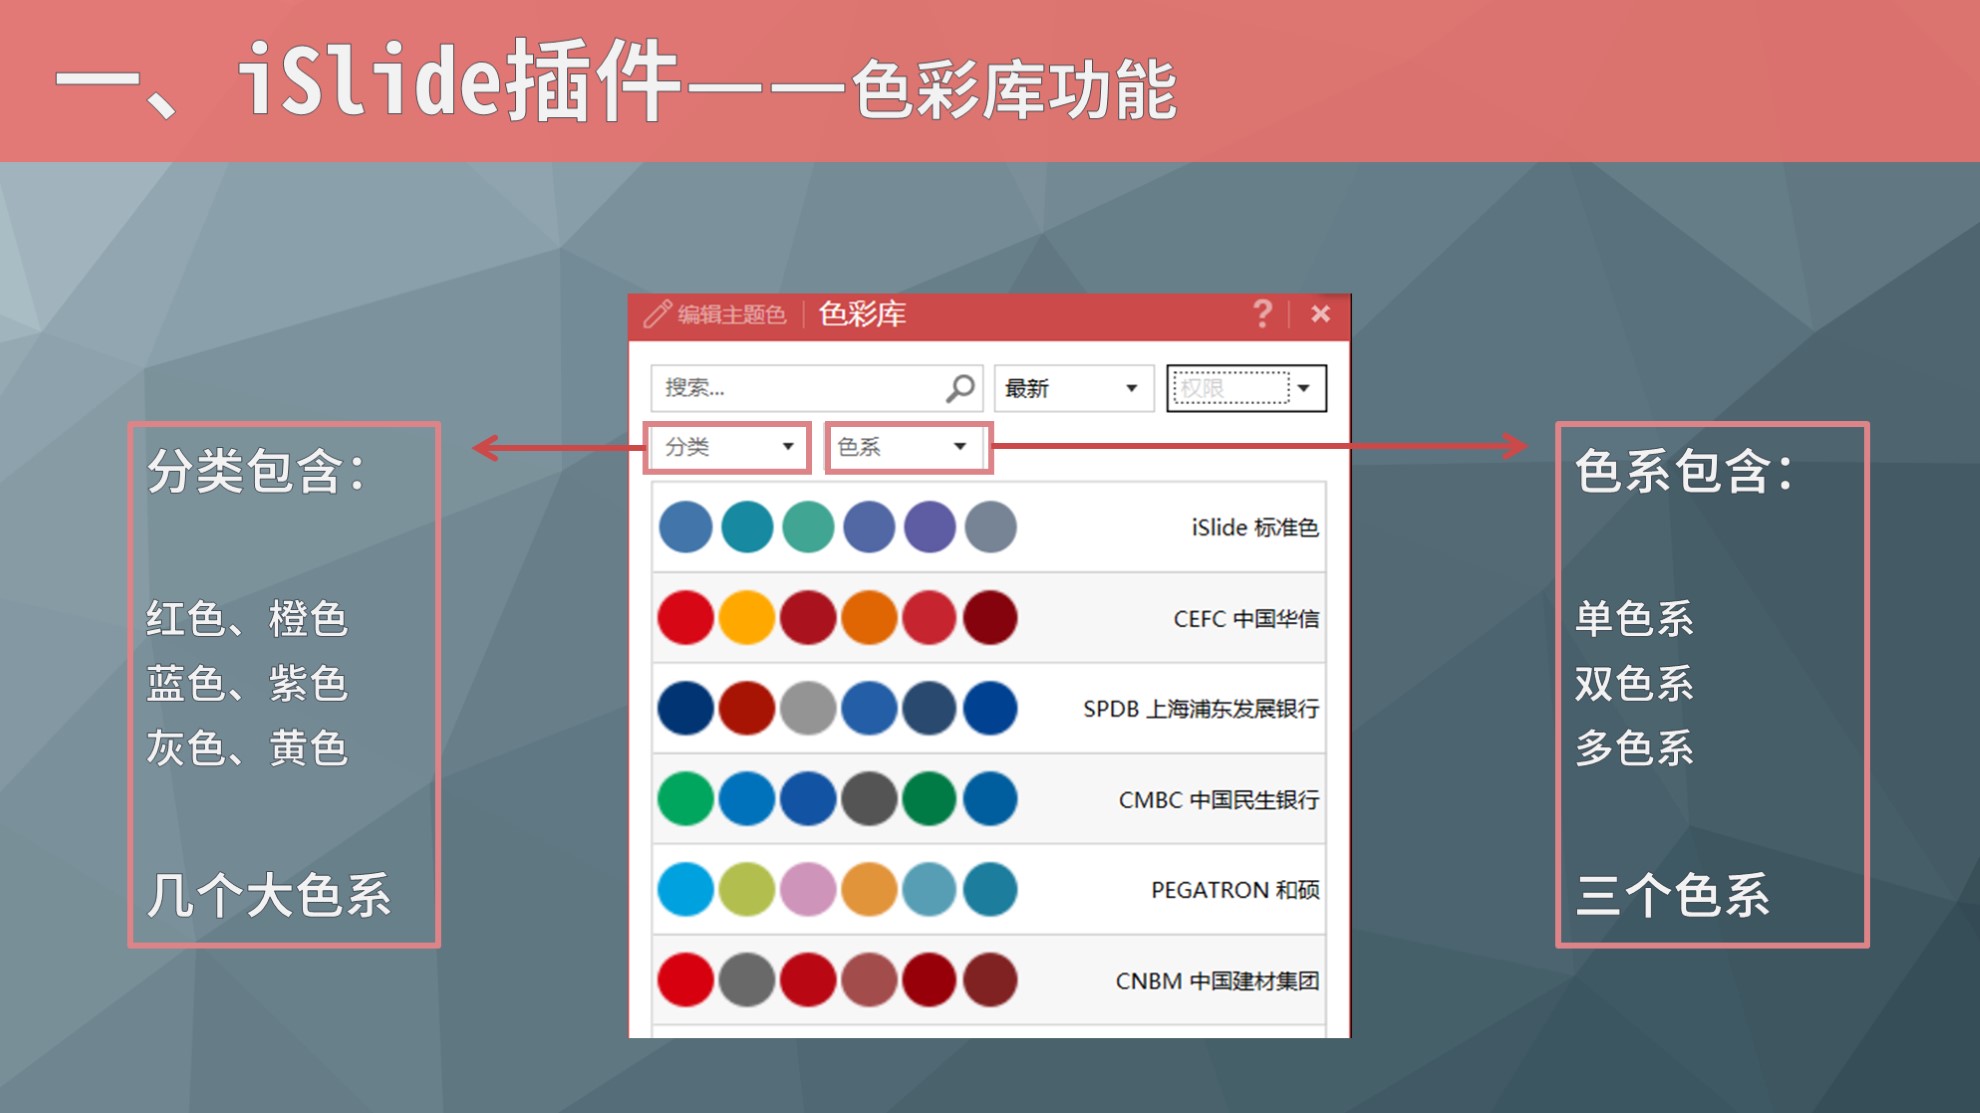Close the 色彩库 dialog window
The height and width of the screenshot is (1113, 1980).
1322,313
